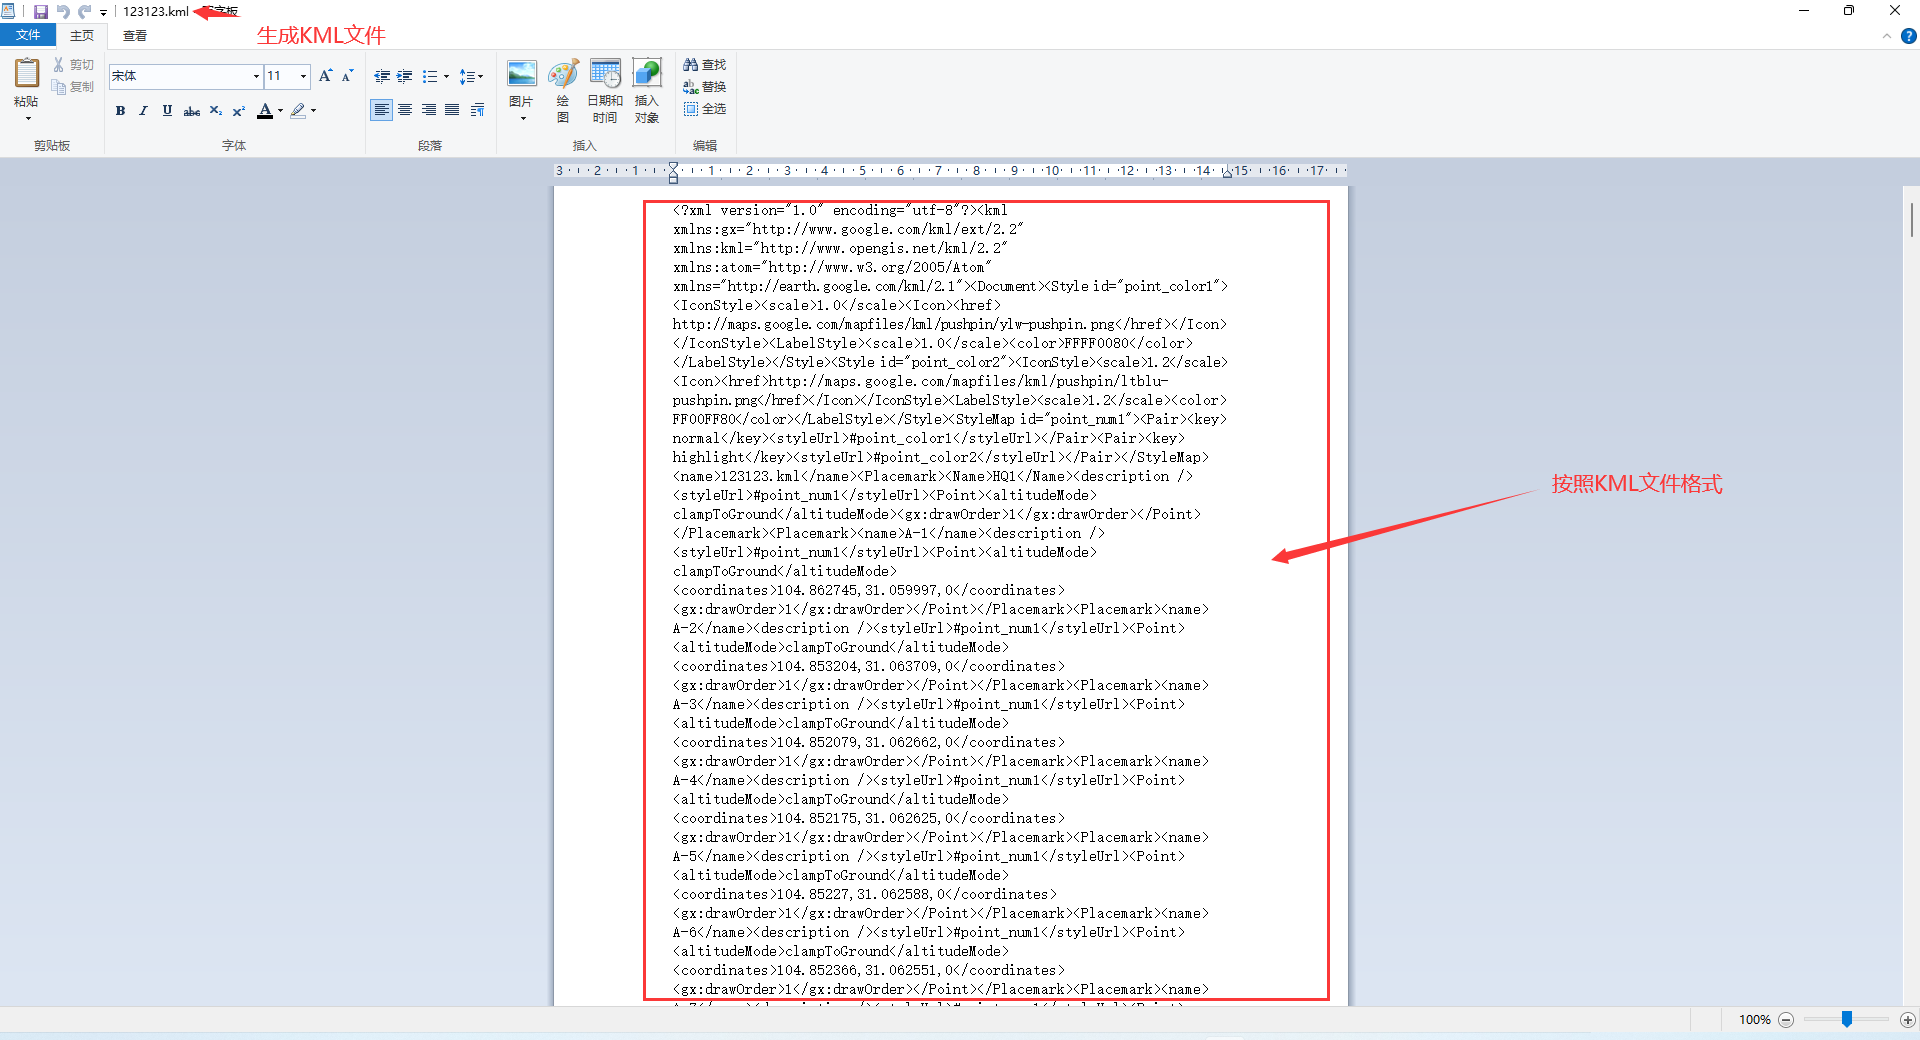Click the first line starting <?xml version
Viewport: 1920px width, 1040px height.
840,211
